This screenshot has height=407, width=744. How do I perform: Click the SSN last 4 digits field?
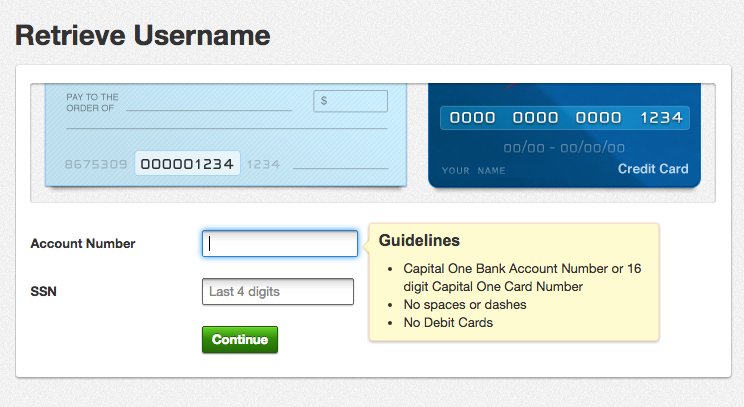pyautogui.click(x=278, y=291)
